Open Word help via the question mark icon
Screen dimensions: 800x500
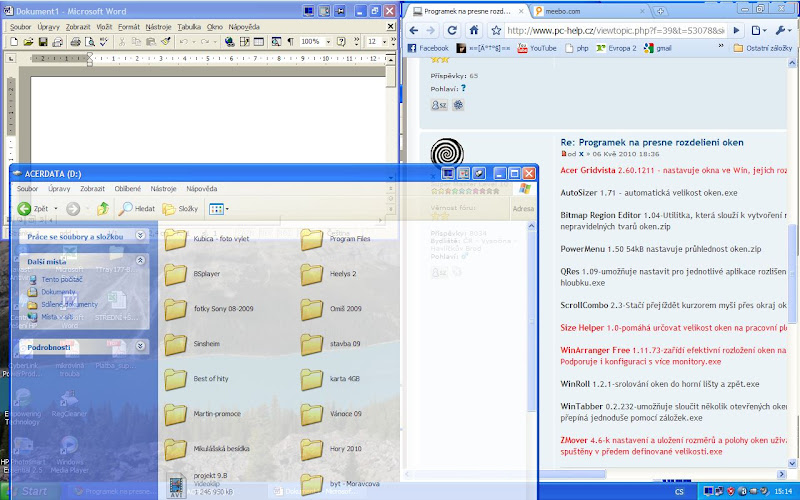(341, 42)
